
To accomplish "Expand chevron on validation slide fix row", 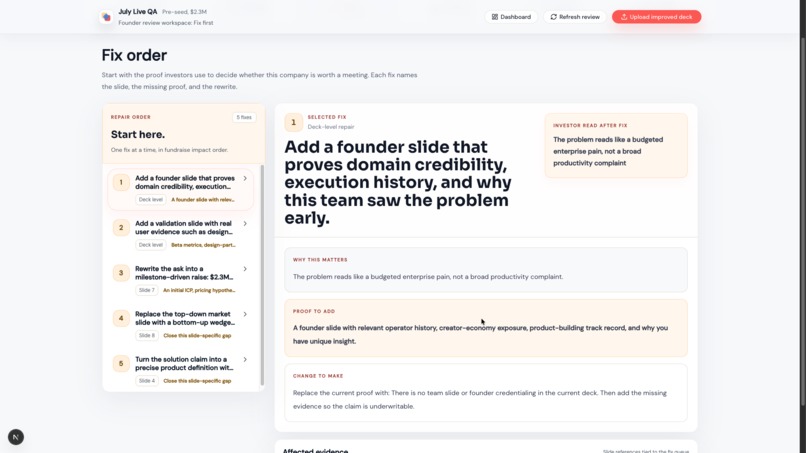I will (x=245, y=224).
